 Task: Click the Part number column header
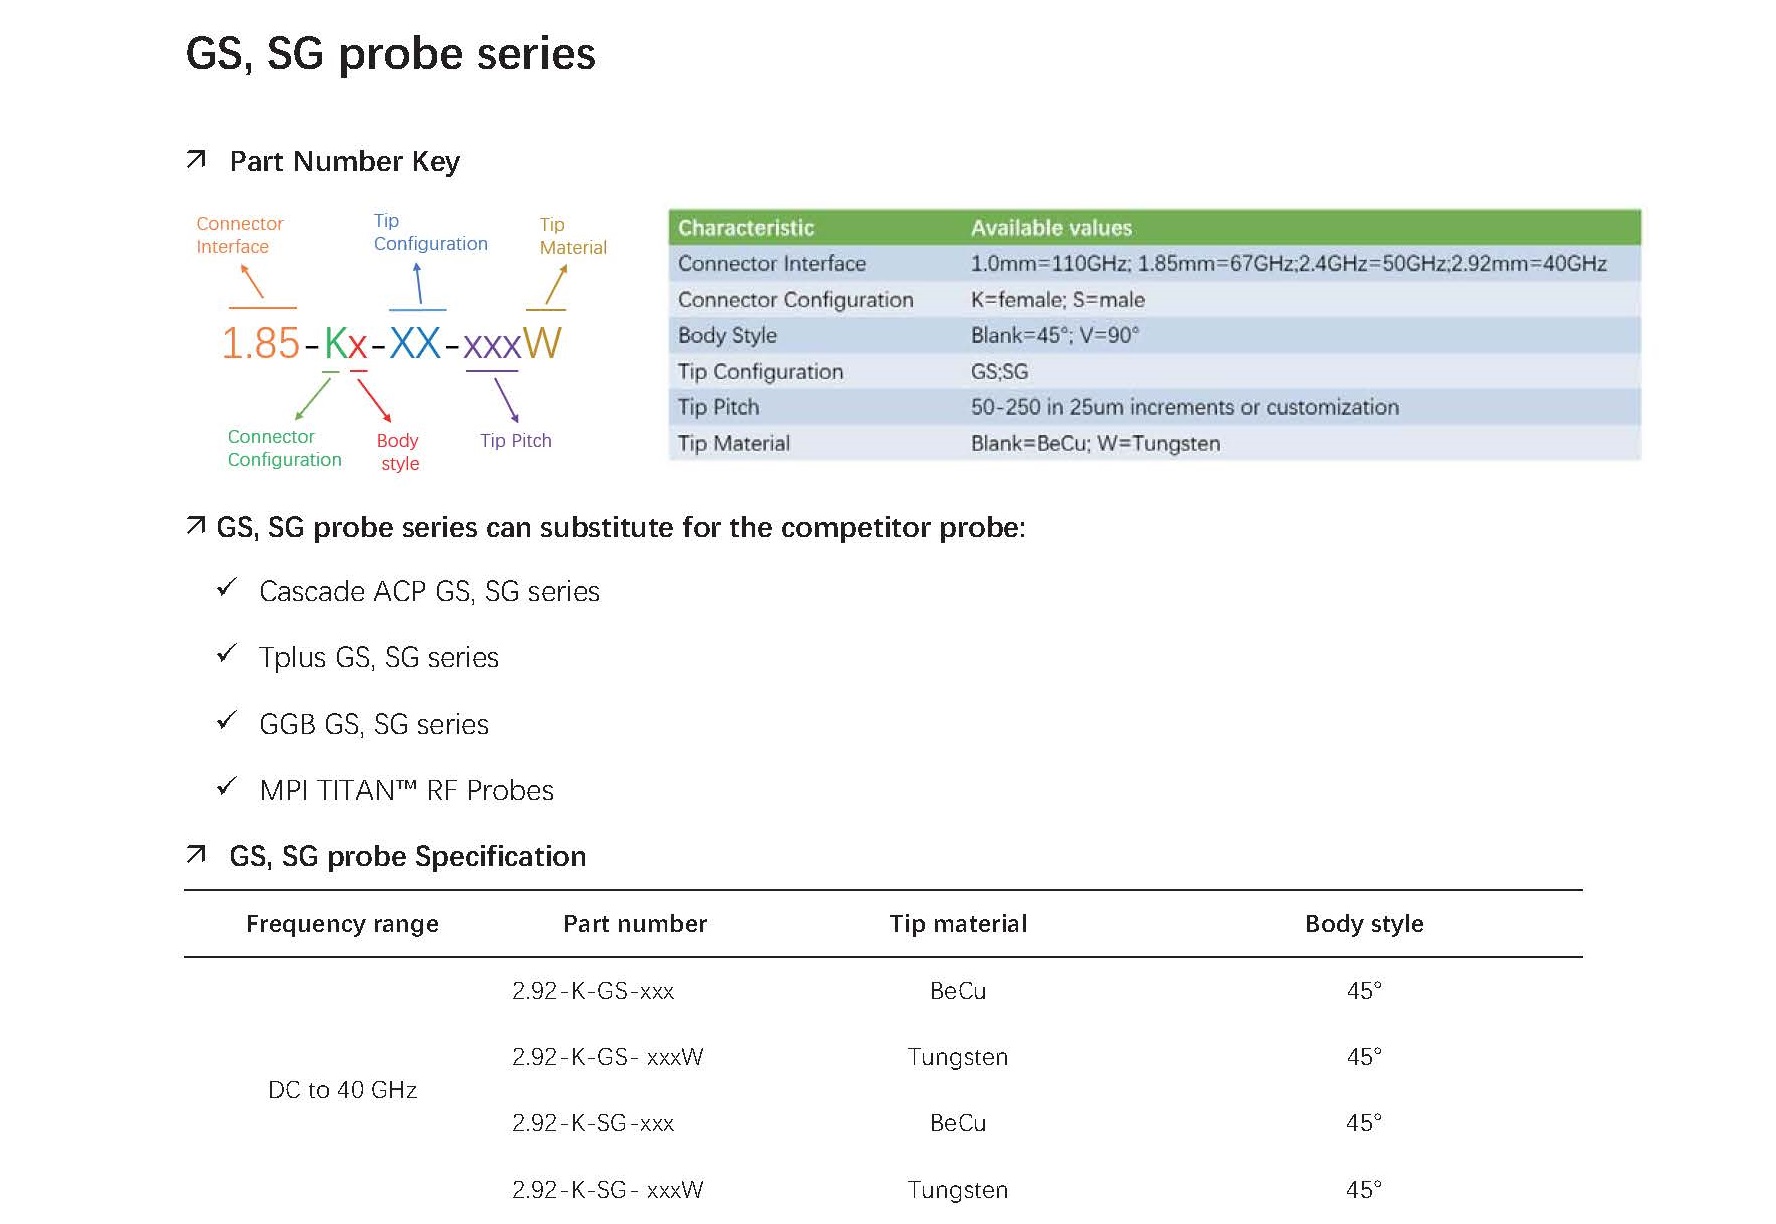[635, 924]
